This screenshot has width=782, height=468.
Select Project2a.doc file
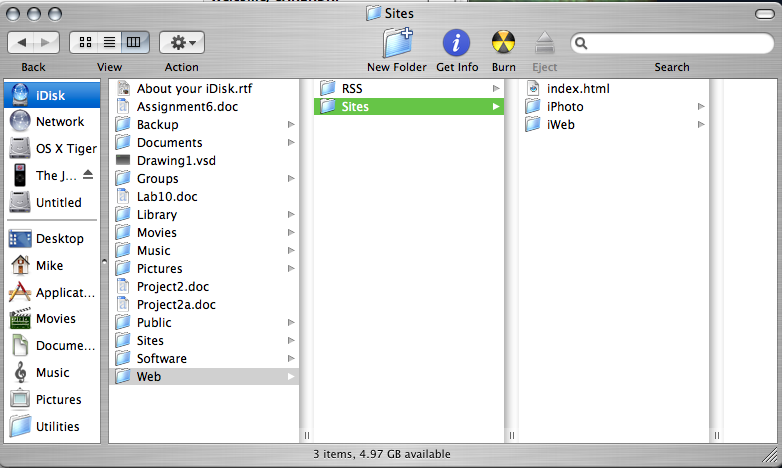point(204,304)
